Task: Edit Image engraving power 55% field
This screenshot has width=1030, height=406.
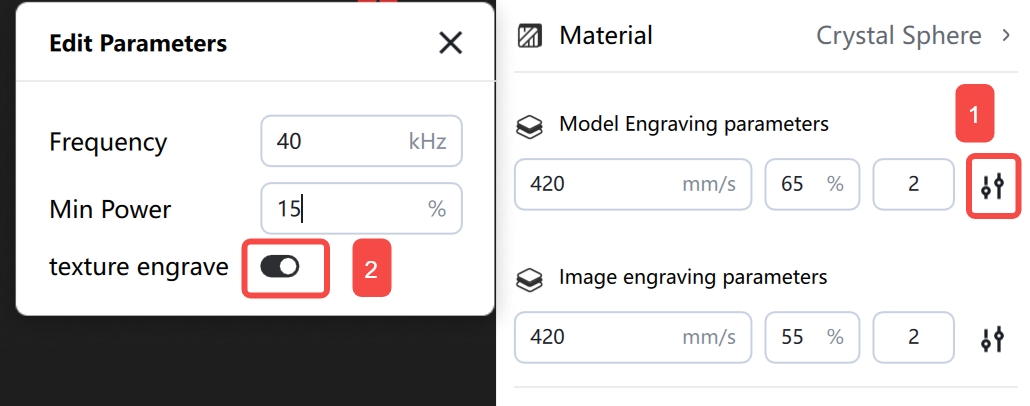Action: point(812,337)
